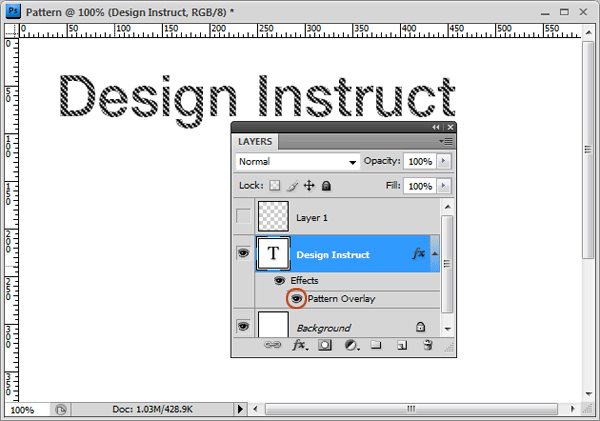This screenshot has width=600, height=421.
Task: Toggle lock position move icon
Action: [309, 186]
